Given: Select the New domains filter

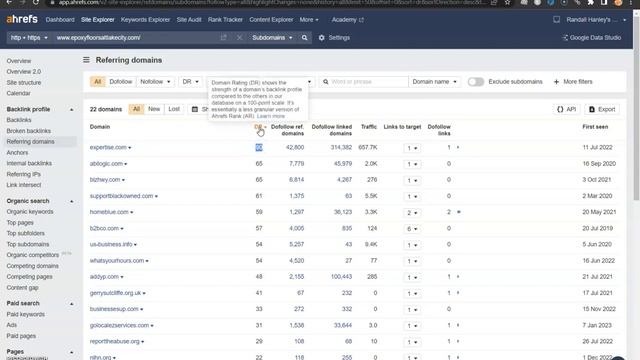Looking at the screenshot, I should coord(154,109).
